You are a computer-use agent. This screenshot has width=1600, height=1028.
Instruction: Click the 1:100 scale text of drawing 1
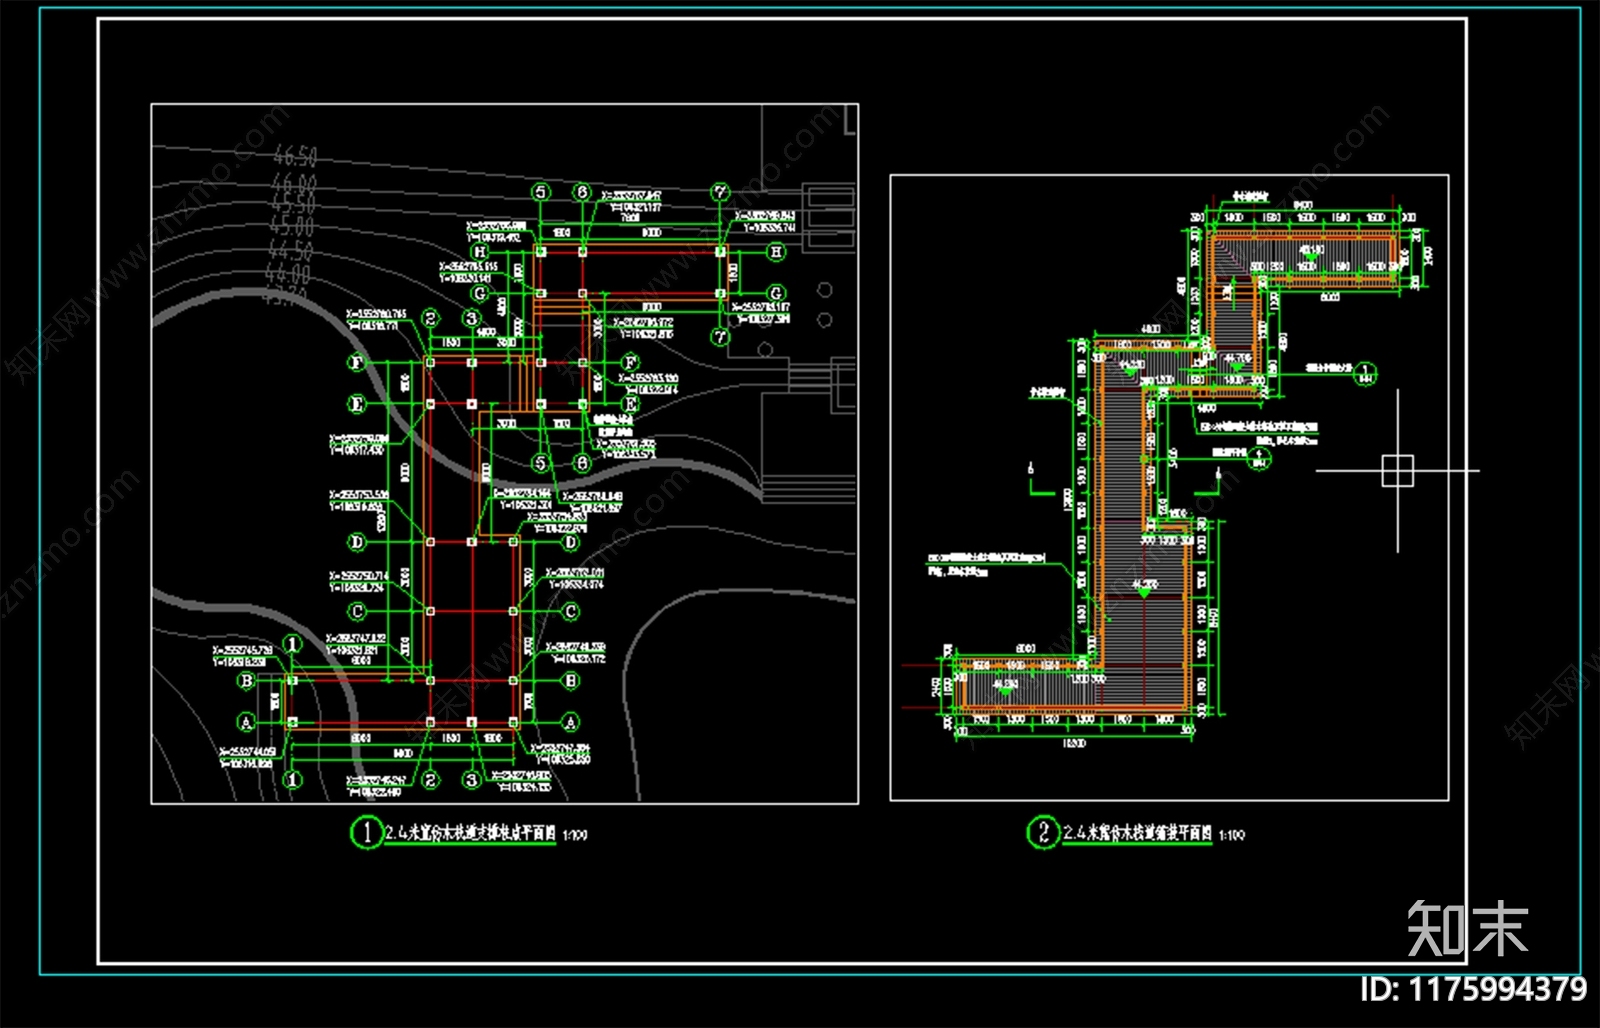point(575,836)
